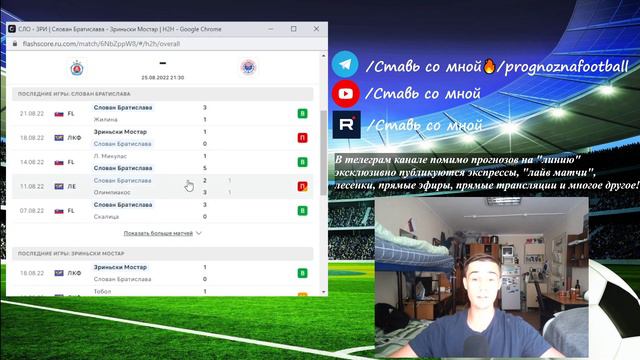Click Slovakia flag in 21.08.22 row
Screen dimensions: 640x360
point(59,114)
